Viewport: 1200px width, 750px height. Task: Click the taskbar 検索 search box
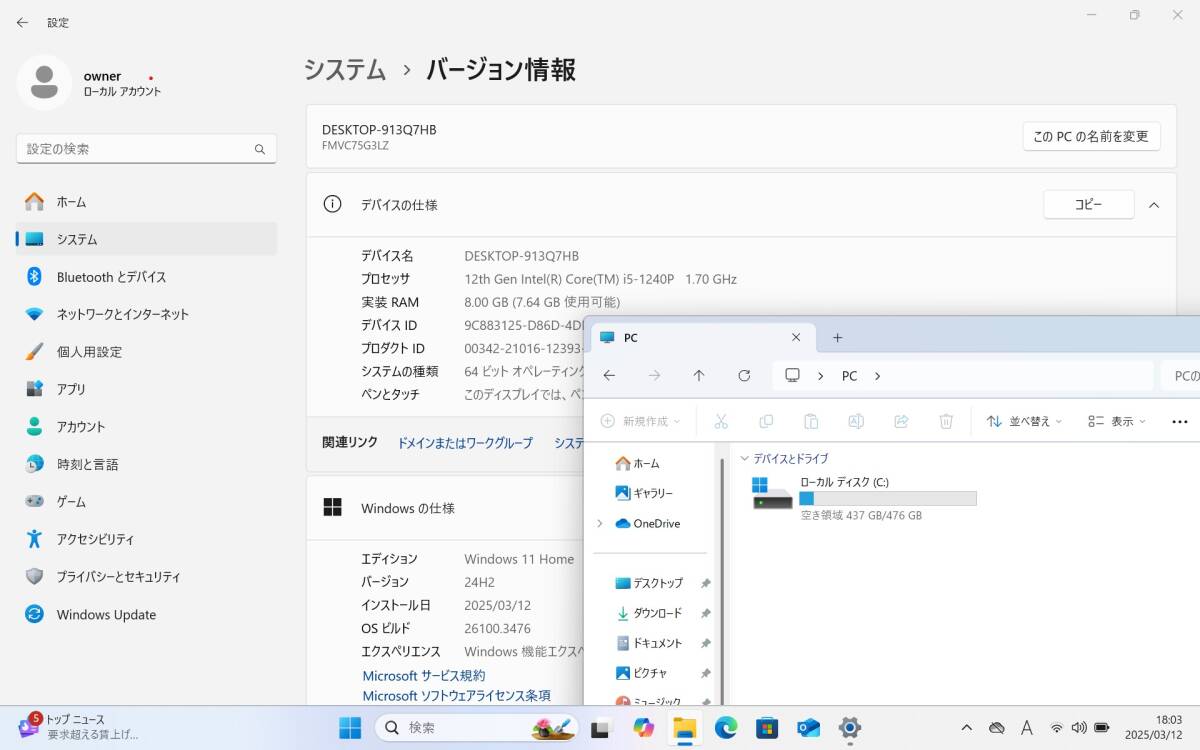tap(477, 727)
